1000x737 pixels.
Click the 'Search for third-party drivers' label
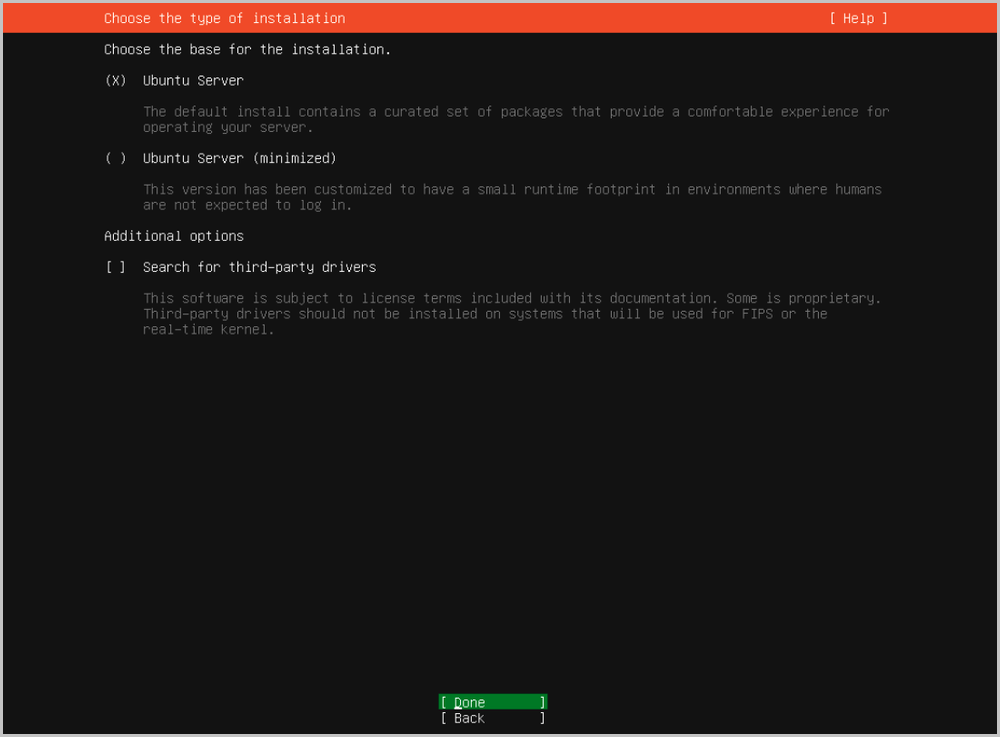259,267
